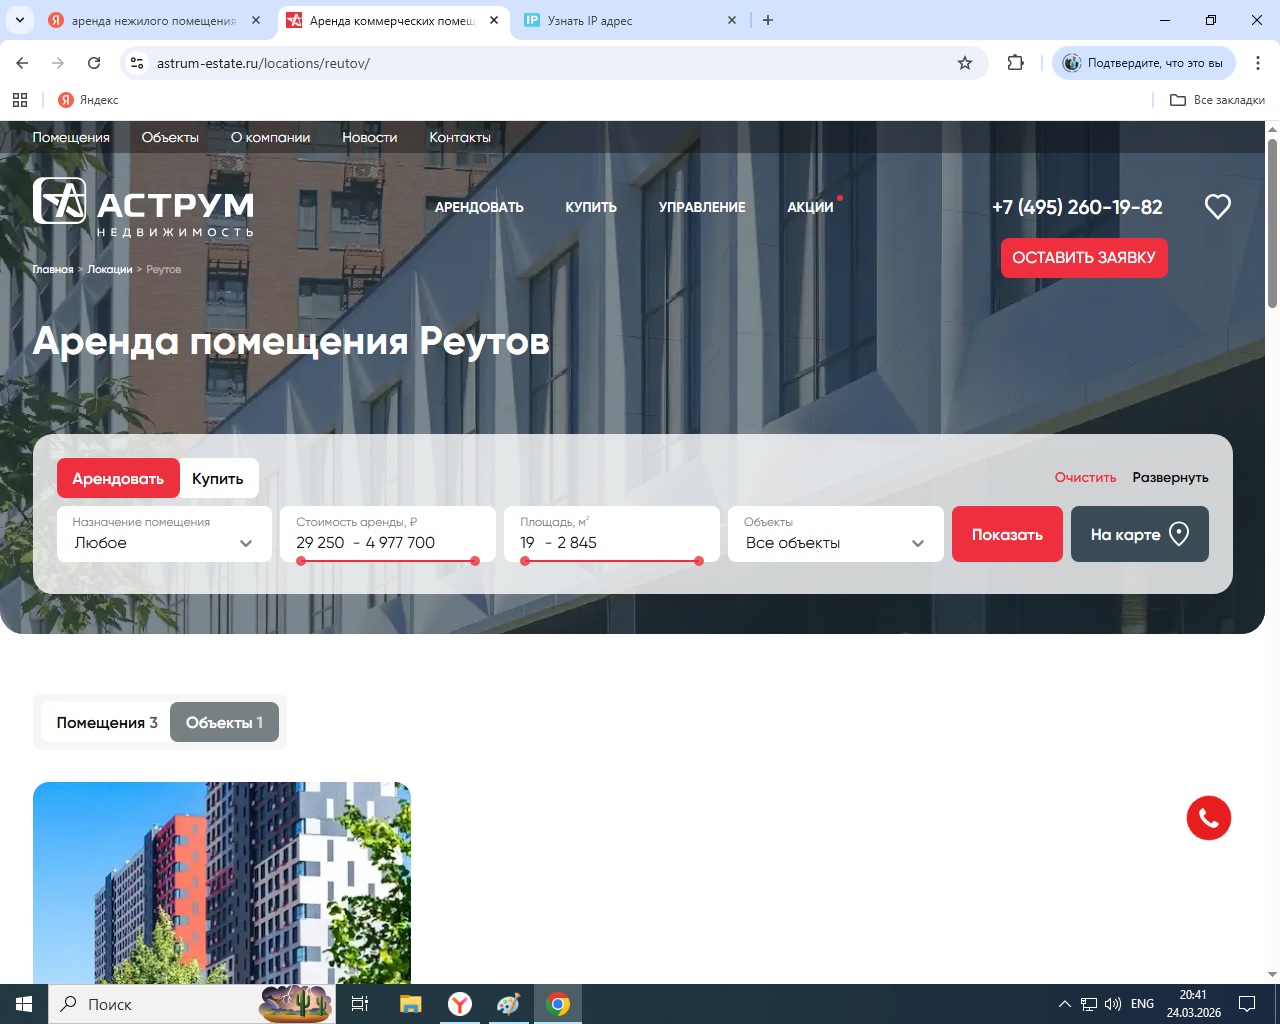Screen dimensions: 1280x1024
Task: Click the red Показать button
Action: 1006,534
